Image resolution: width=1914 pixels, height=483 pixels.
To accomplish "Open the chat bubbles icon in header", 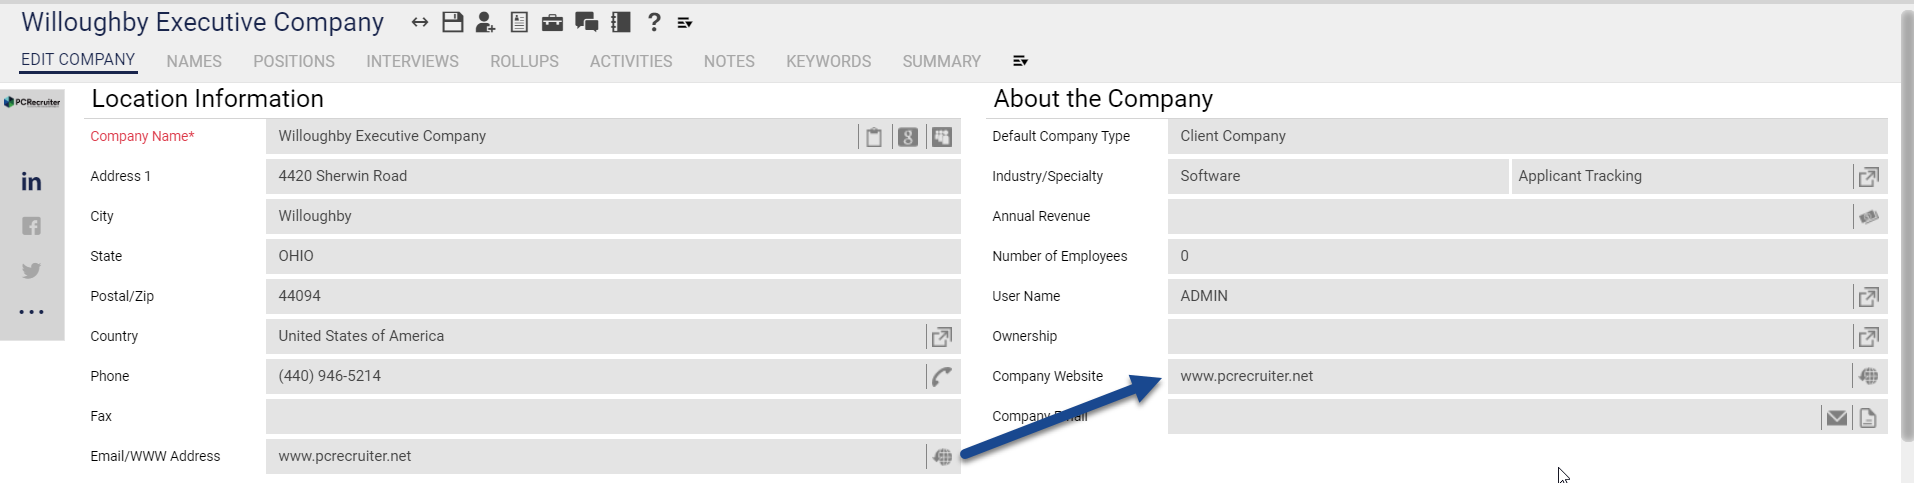I will tap(586, 22).
